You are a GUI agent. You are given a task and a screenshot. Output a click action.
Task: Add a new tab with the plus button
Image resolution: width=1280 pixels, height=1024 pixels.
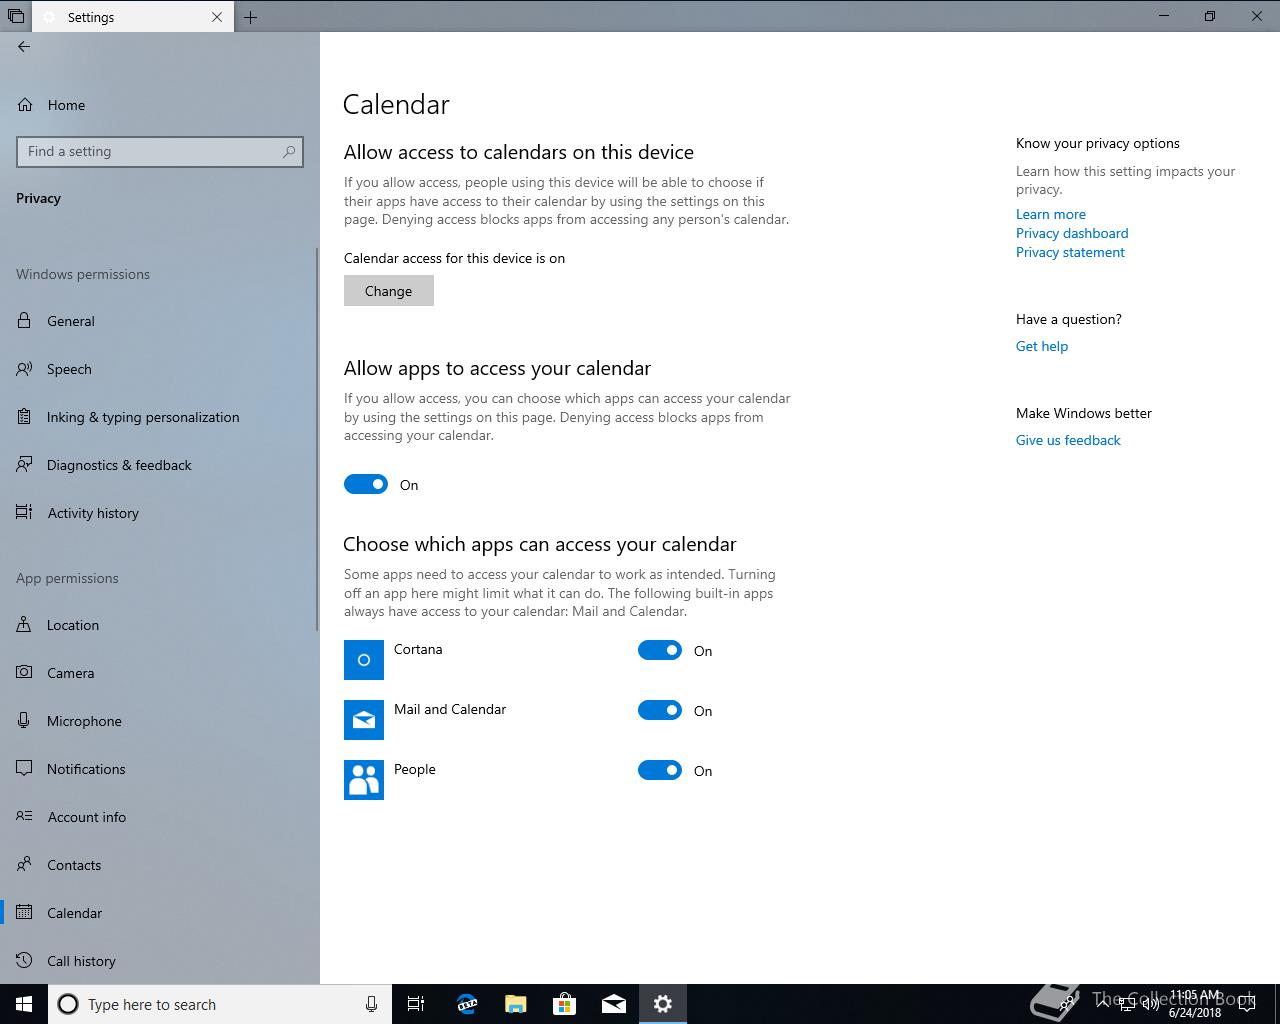pyautogui.click(x=251, y=17)
